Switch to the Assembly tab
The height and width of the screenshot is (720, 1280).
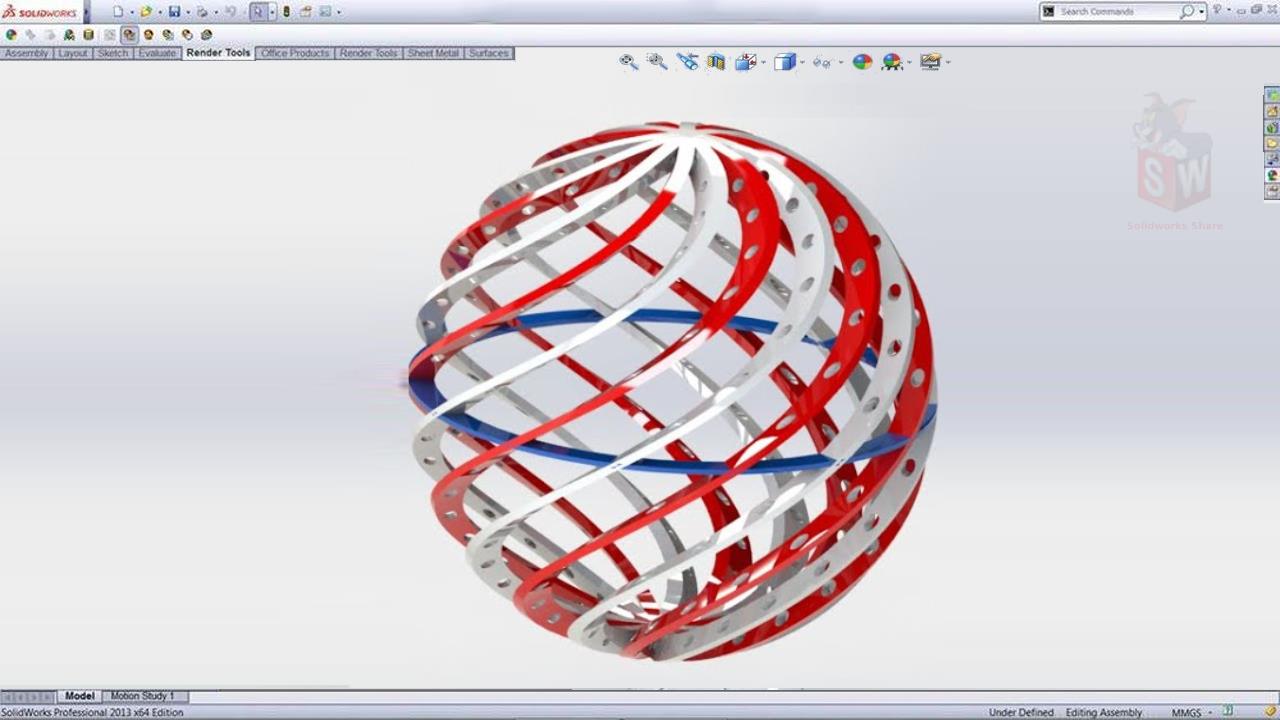pos(27,53)
